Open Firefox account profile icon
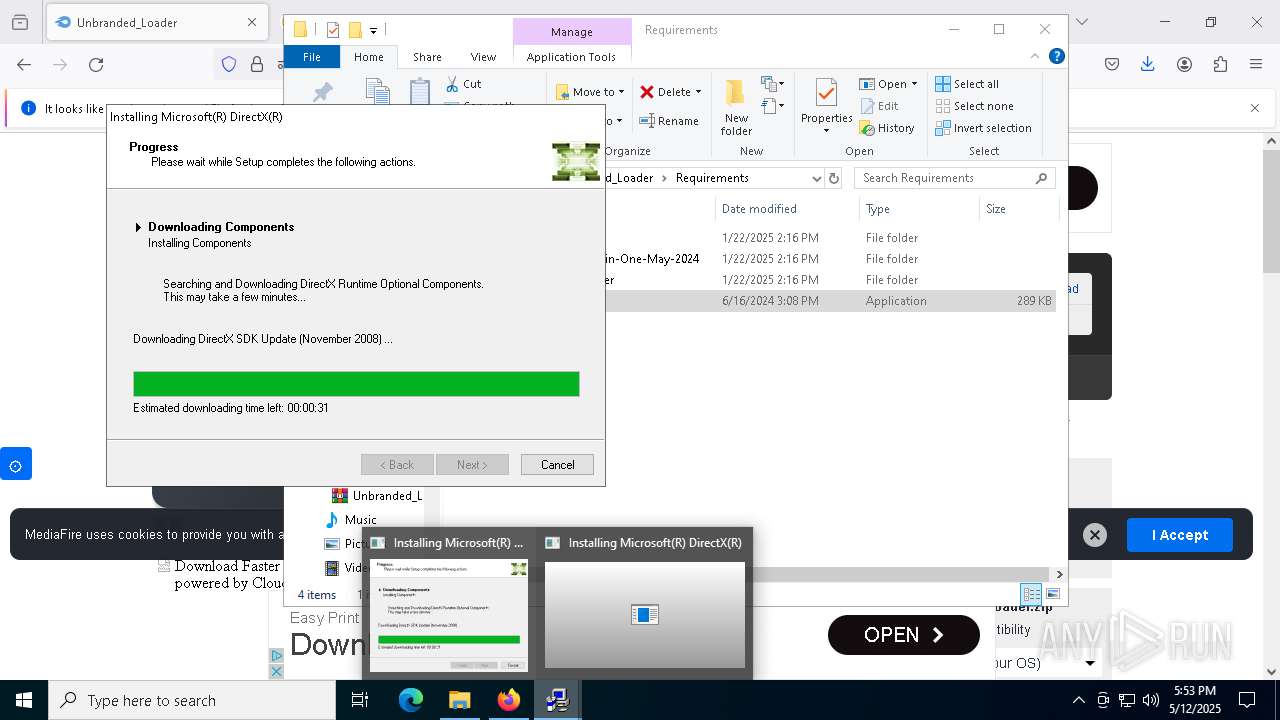This screenshot has width=1280, height=720. point(1184,65)
